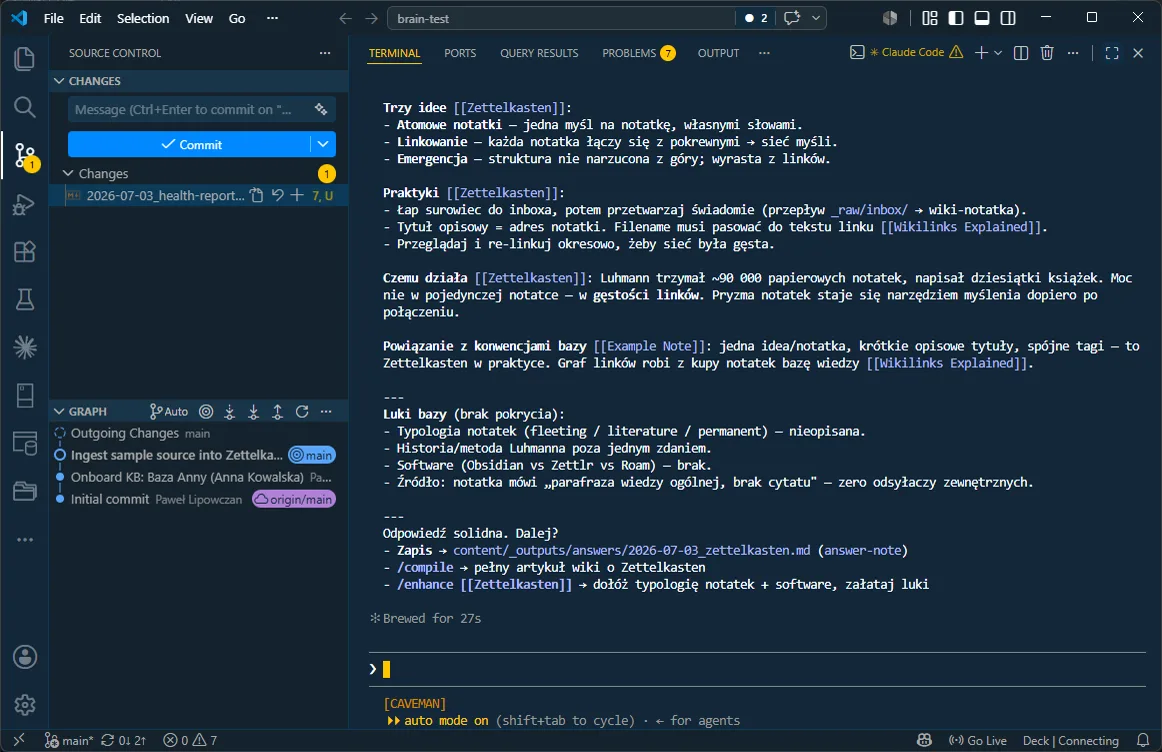Open the Run and Debug view
Screen dimensions: 1162x752
coord(24,204)
